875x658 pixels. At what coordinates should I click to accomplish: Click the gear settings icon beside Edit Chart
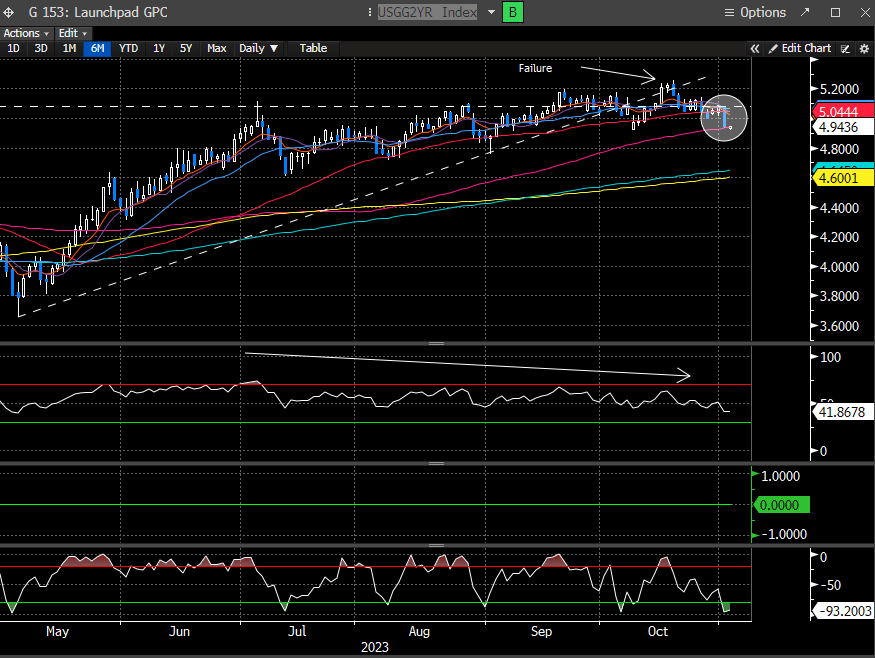[864, 48]
